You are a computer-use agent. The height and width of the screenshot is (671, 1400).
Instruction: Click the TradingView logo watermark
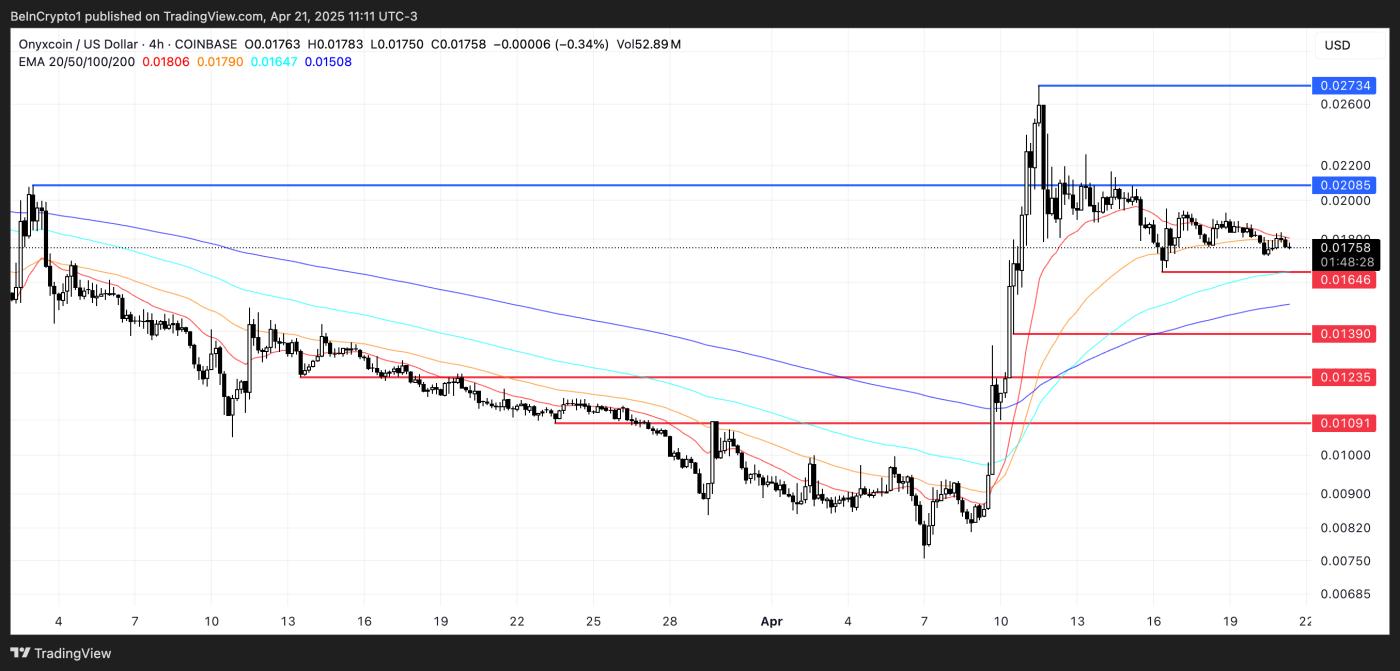coord(62,652)
